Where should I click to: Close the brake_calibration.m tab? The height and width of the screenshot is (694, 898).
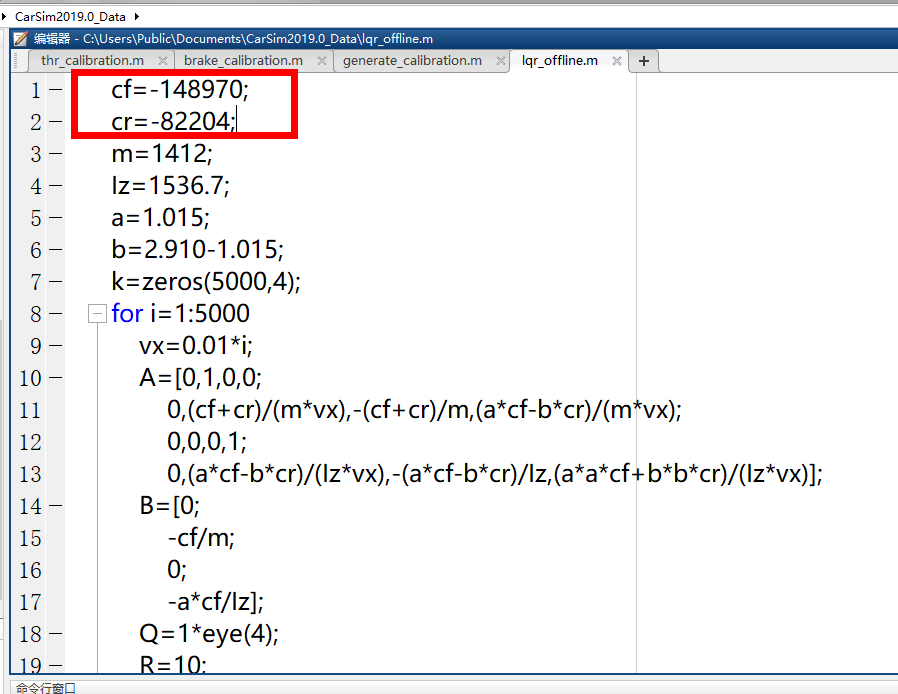[322, 61]
